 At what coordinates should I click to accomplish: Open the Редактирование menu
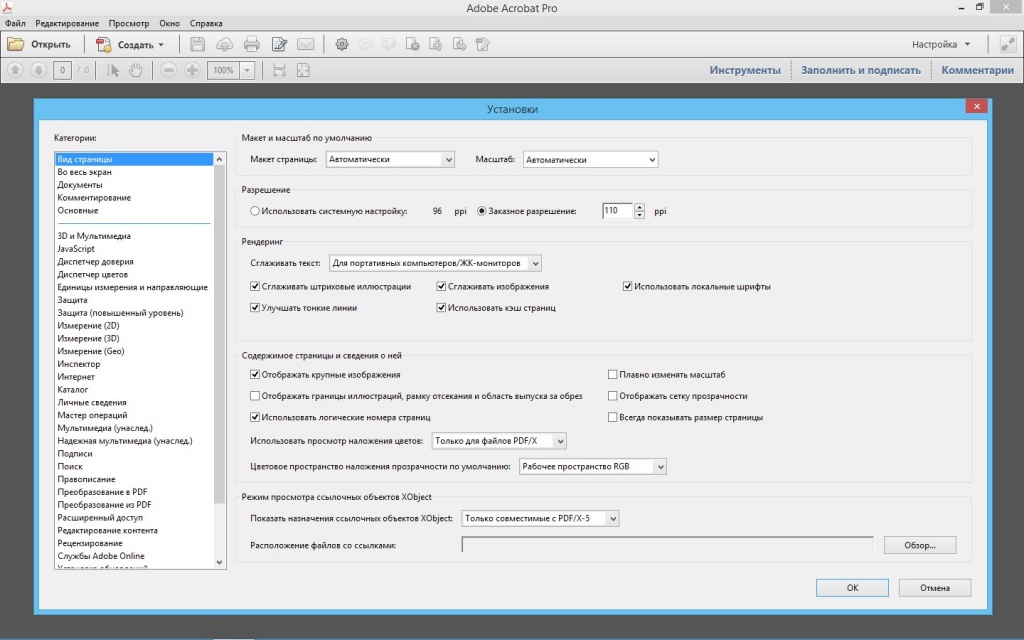[67, 23]
